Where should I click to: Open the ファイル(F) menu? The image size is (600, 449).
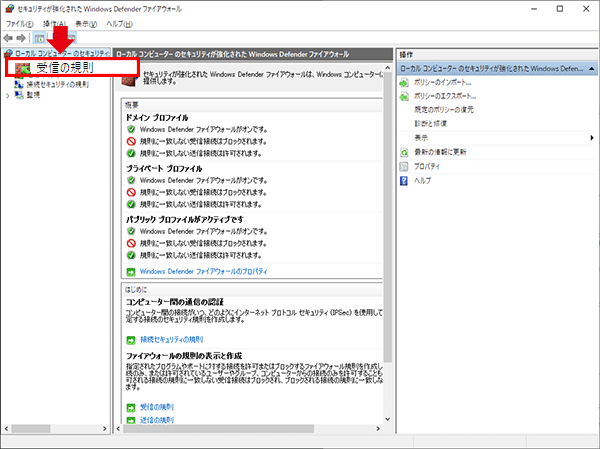[x=20, y=24]
